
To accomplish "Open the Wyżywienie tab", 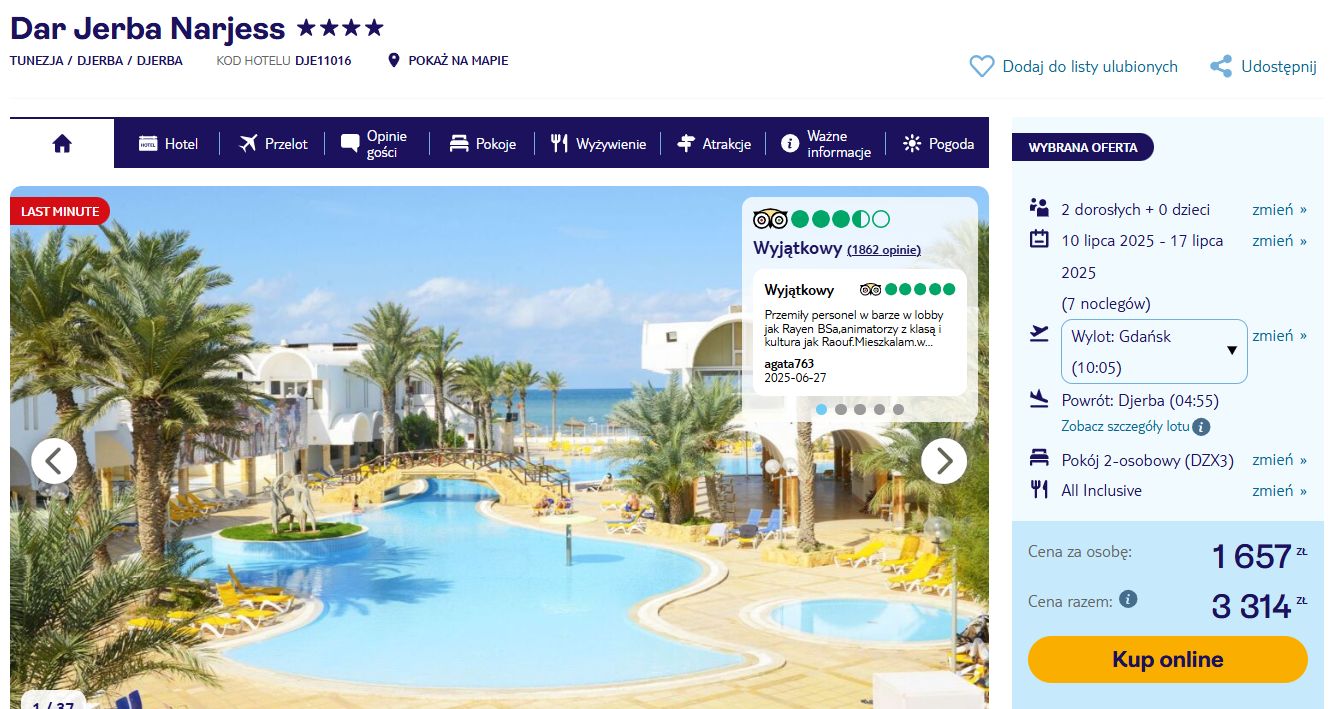I will coord(598,144).
